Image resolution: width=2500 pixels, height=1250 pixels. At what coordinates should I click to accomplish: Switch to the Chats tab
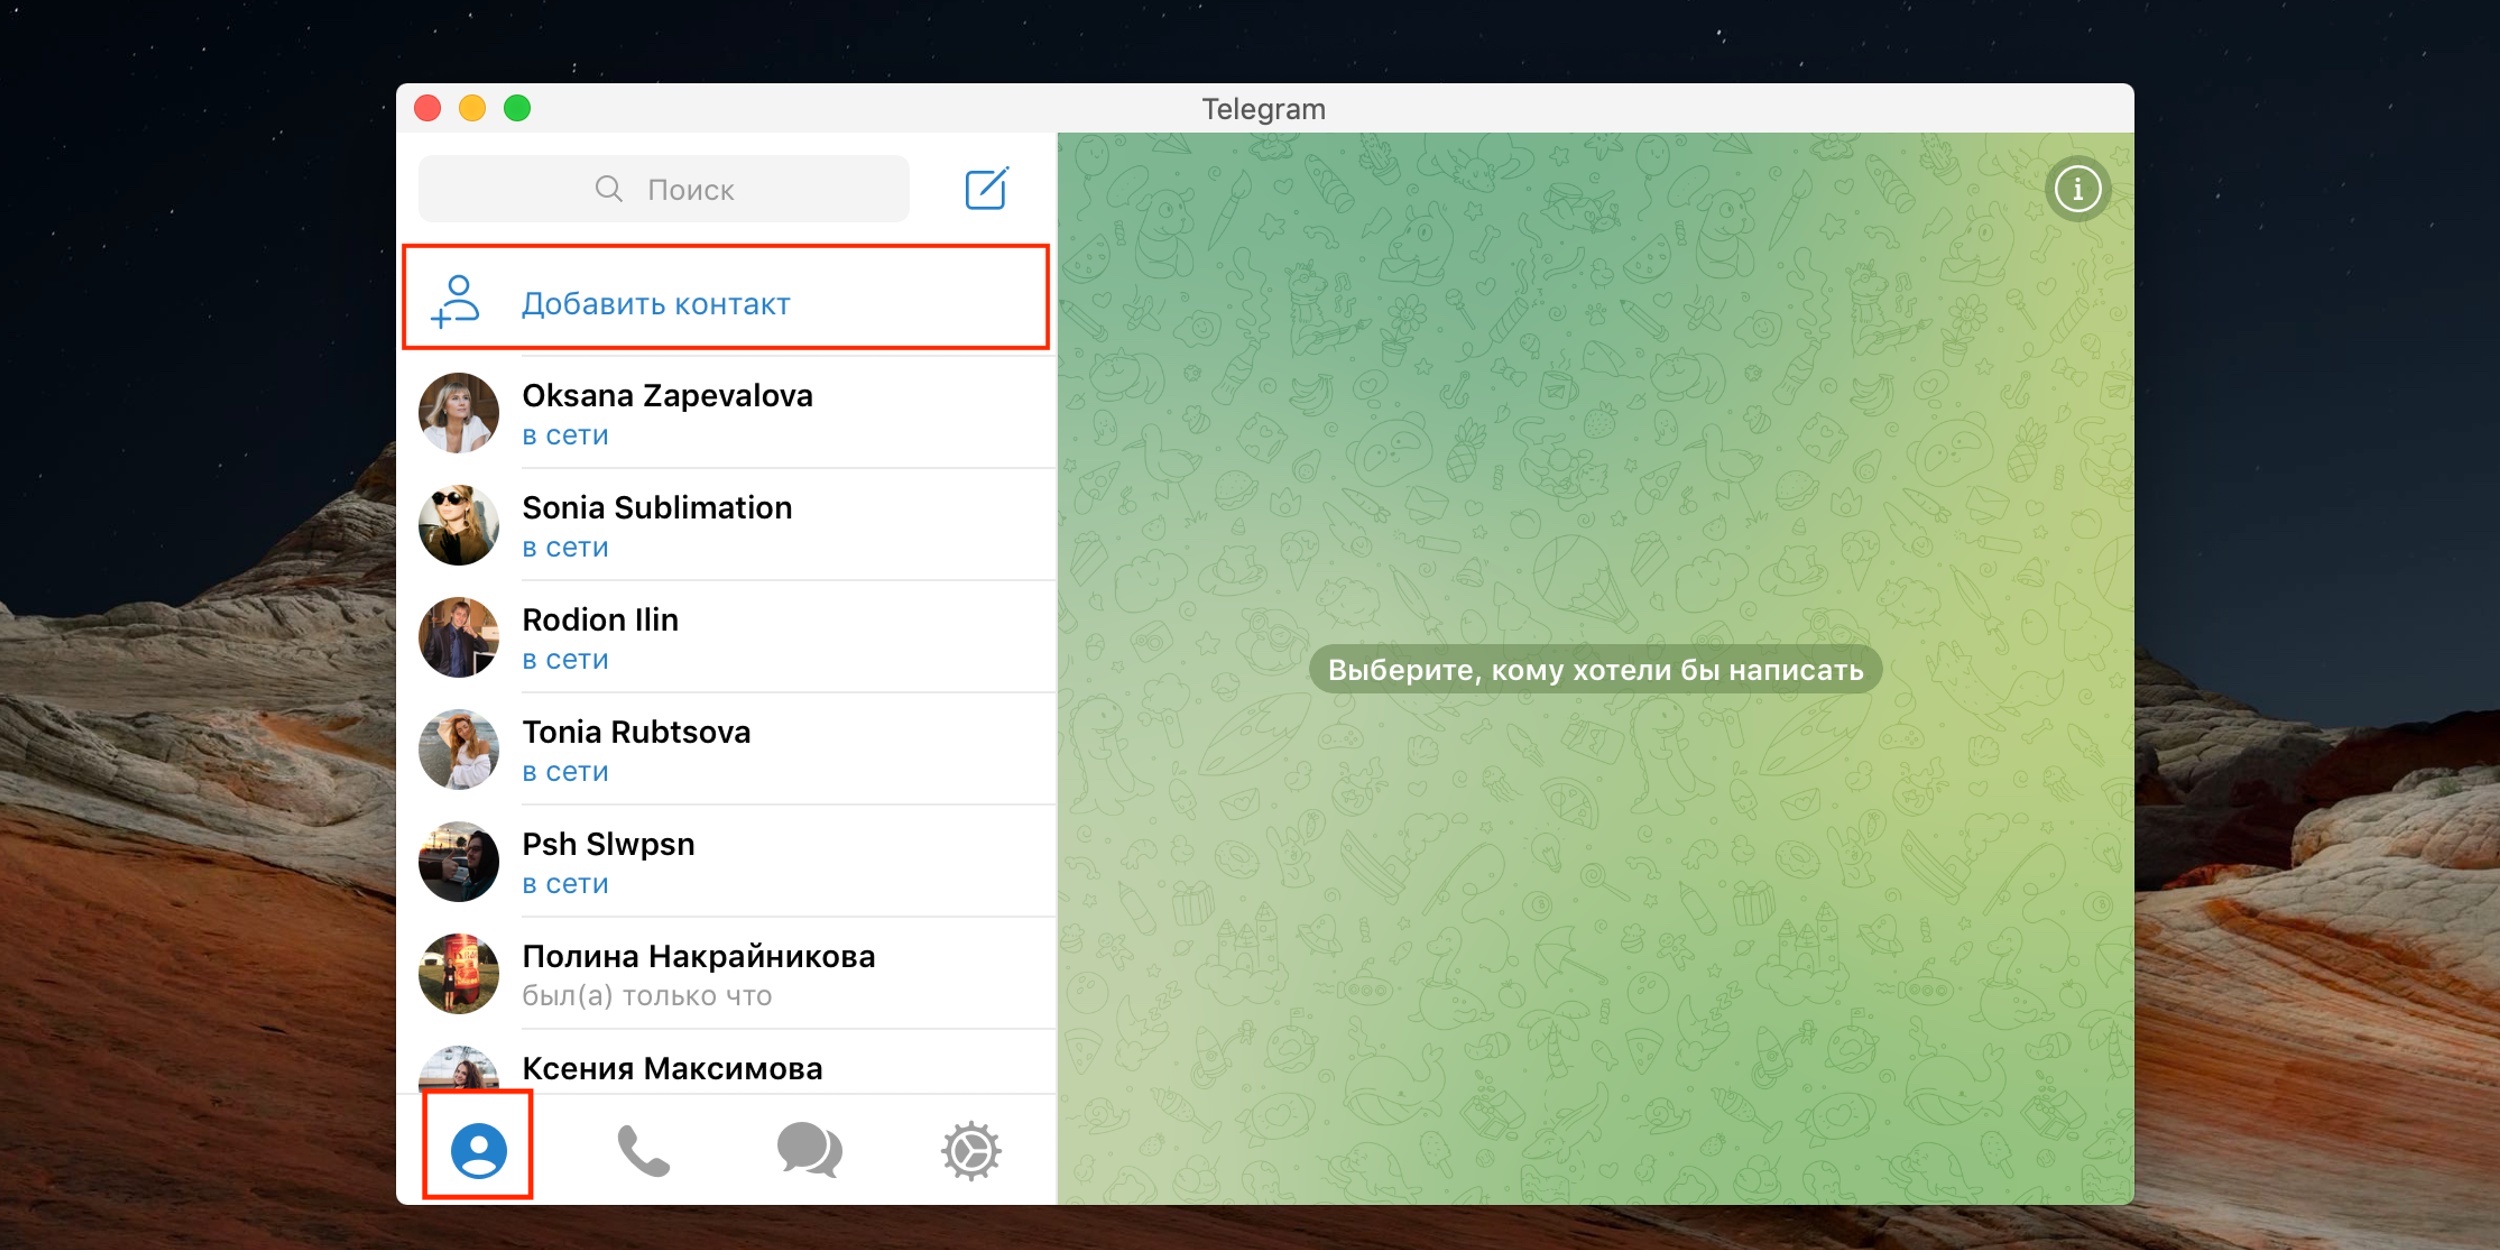[809, 1150]
